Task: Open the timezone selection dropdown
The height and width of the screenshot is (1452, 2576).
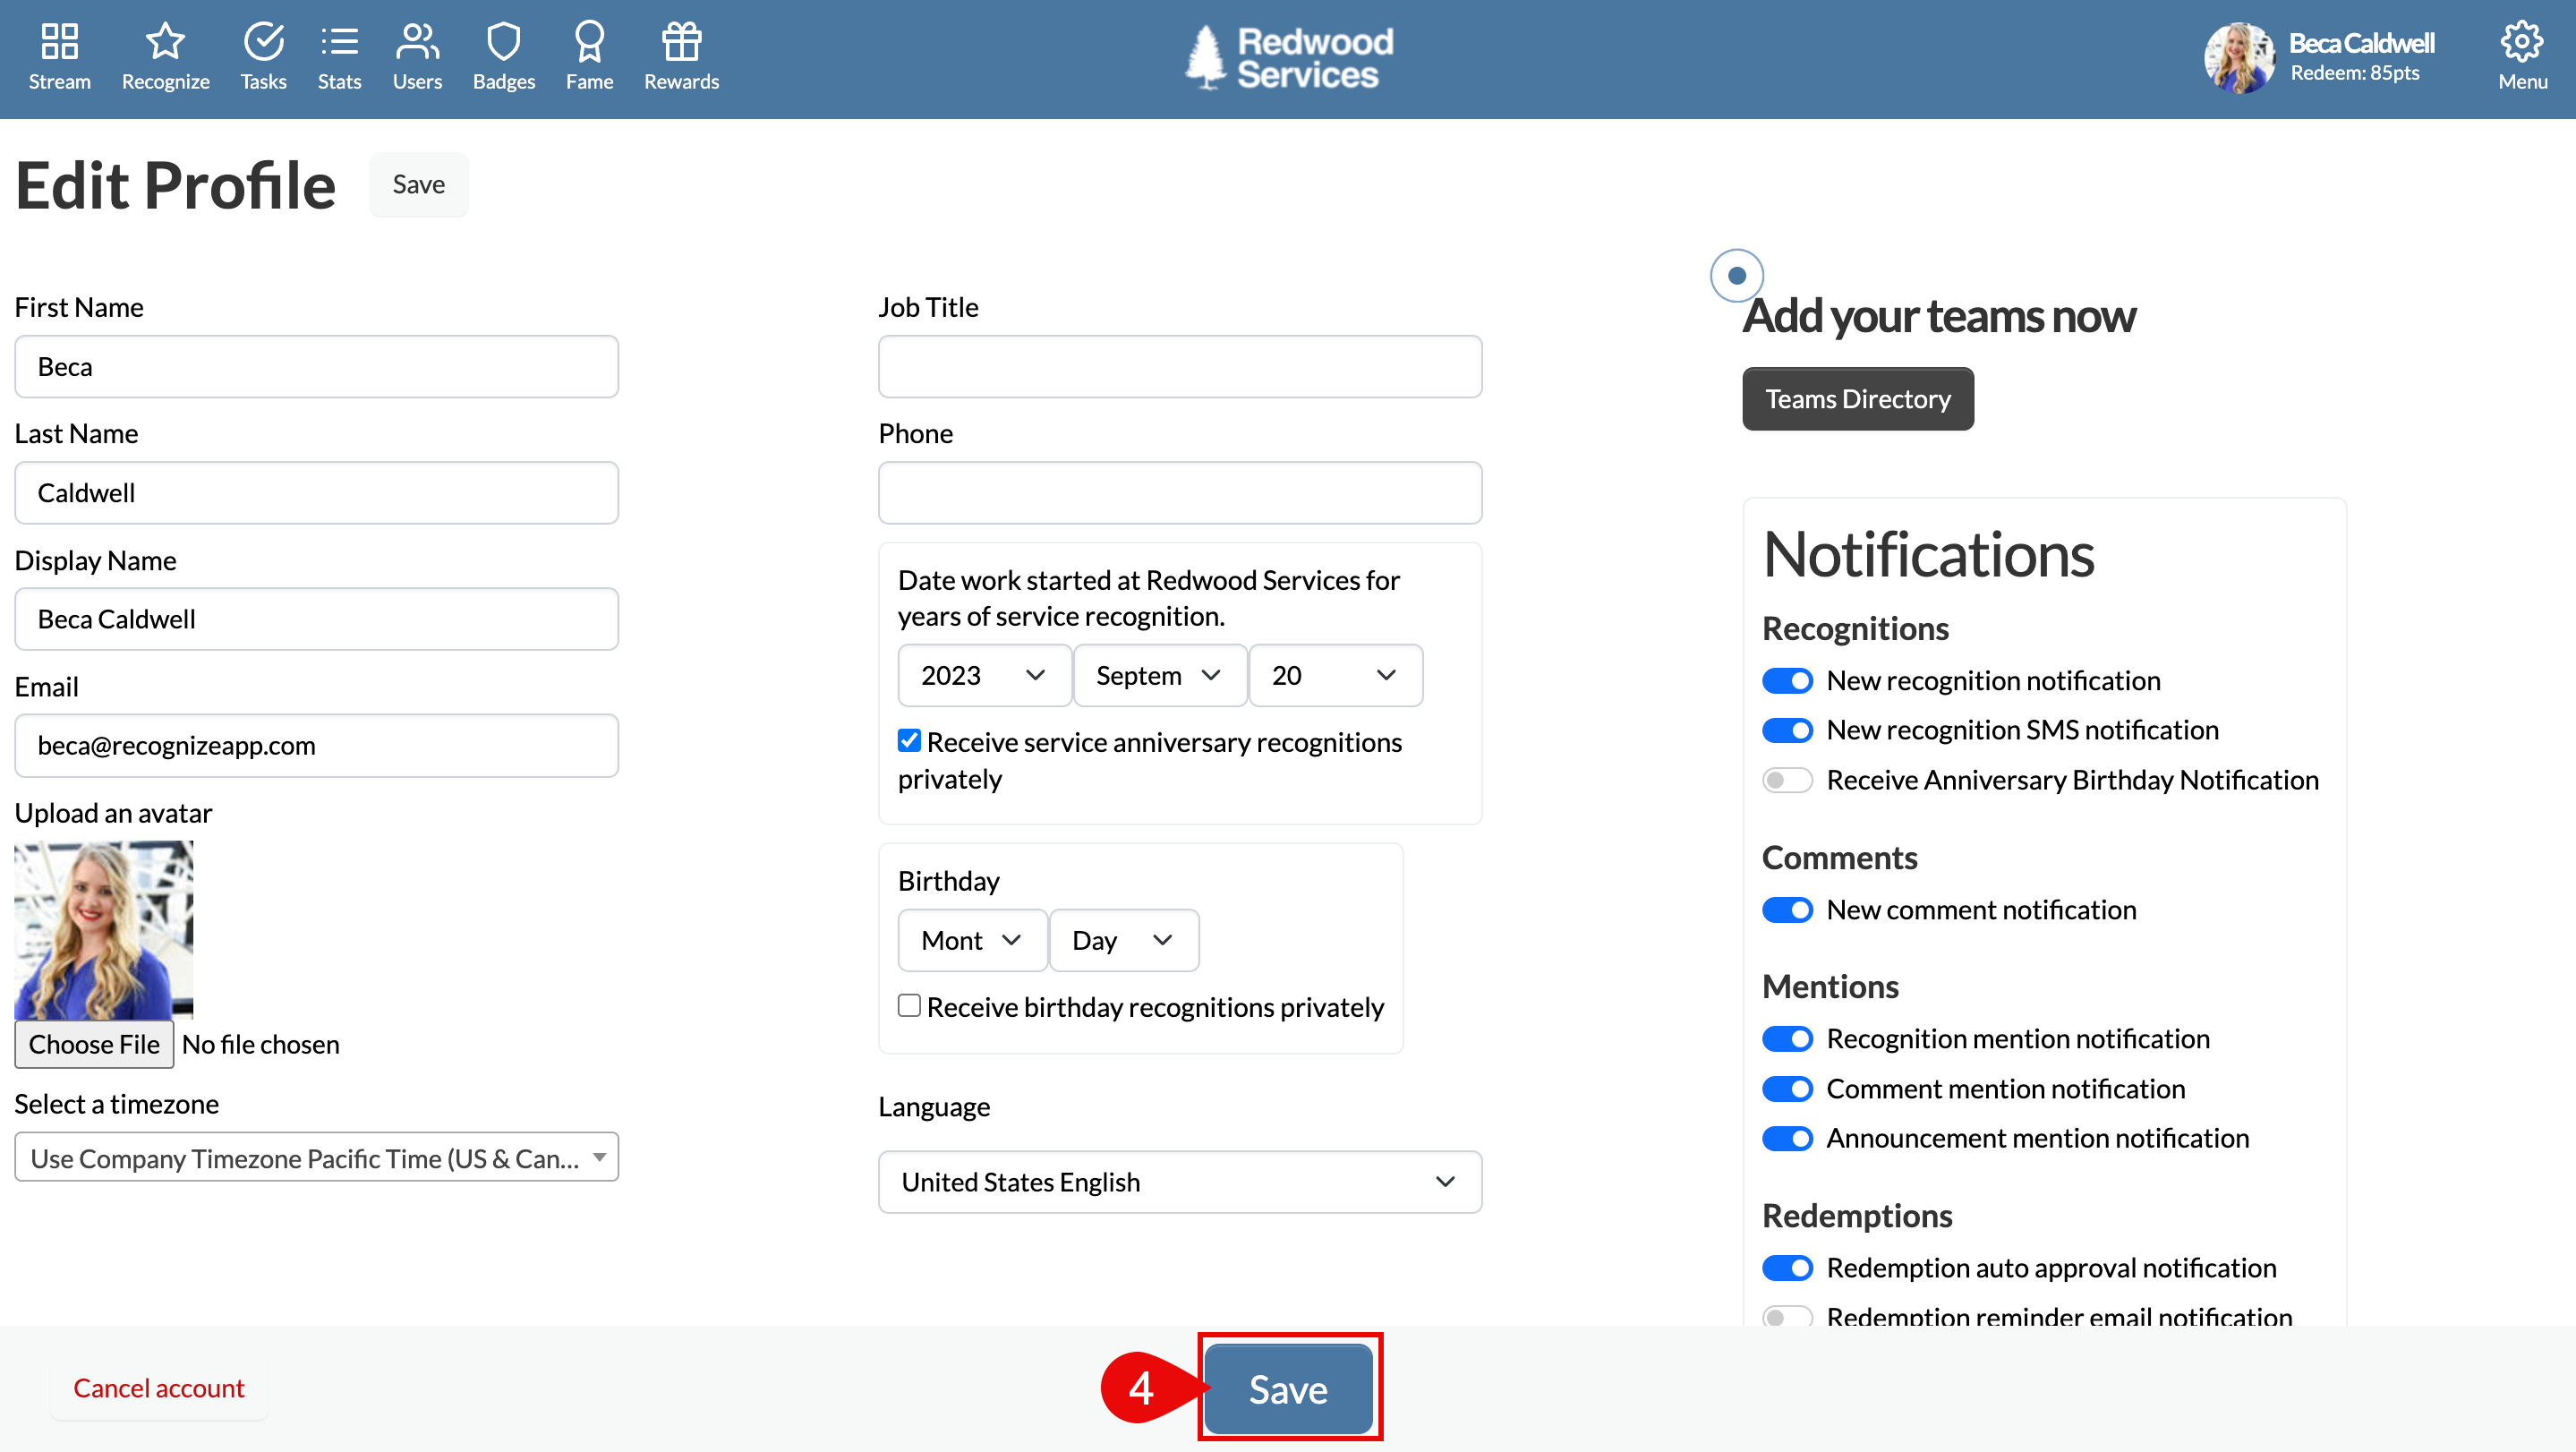Action: point(316,1158)
